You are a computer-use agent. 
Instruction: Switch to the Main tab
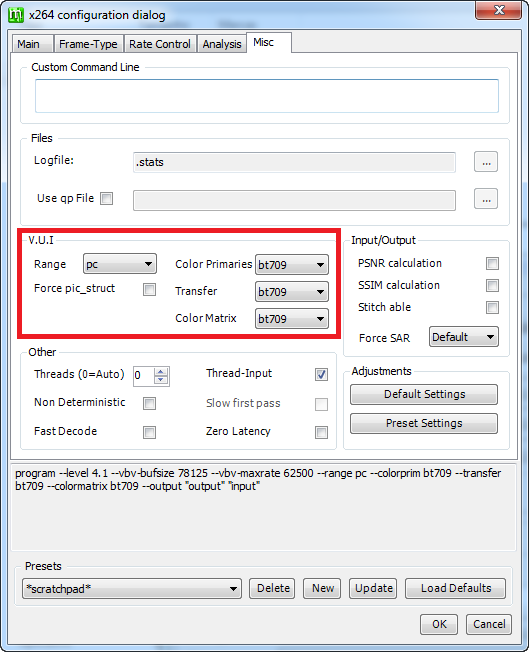point(32,44)
